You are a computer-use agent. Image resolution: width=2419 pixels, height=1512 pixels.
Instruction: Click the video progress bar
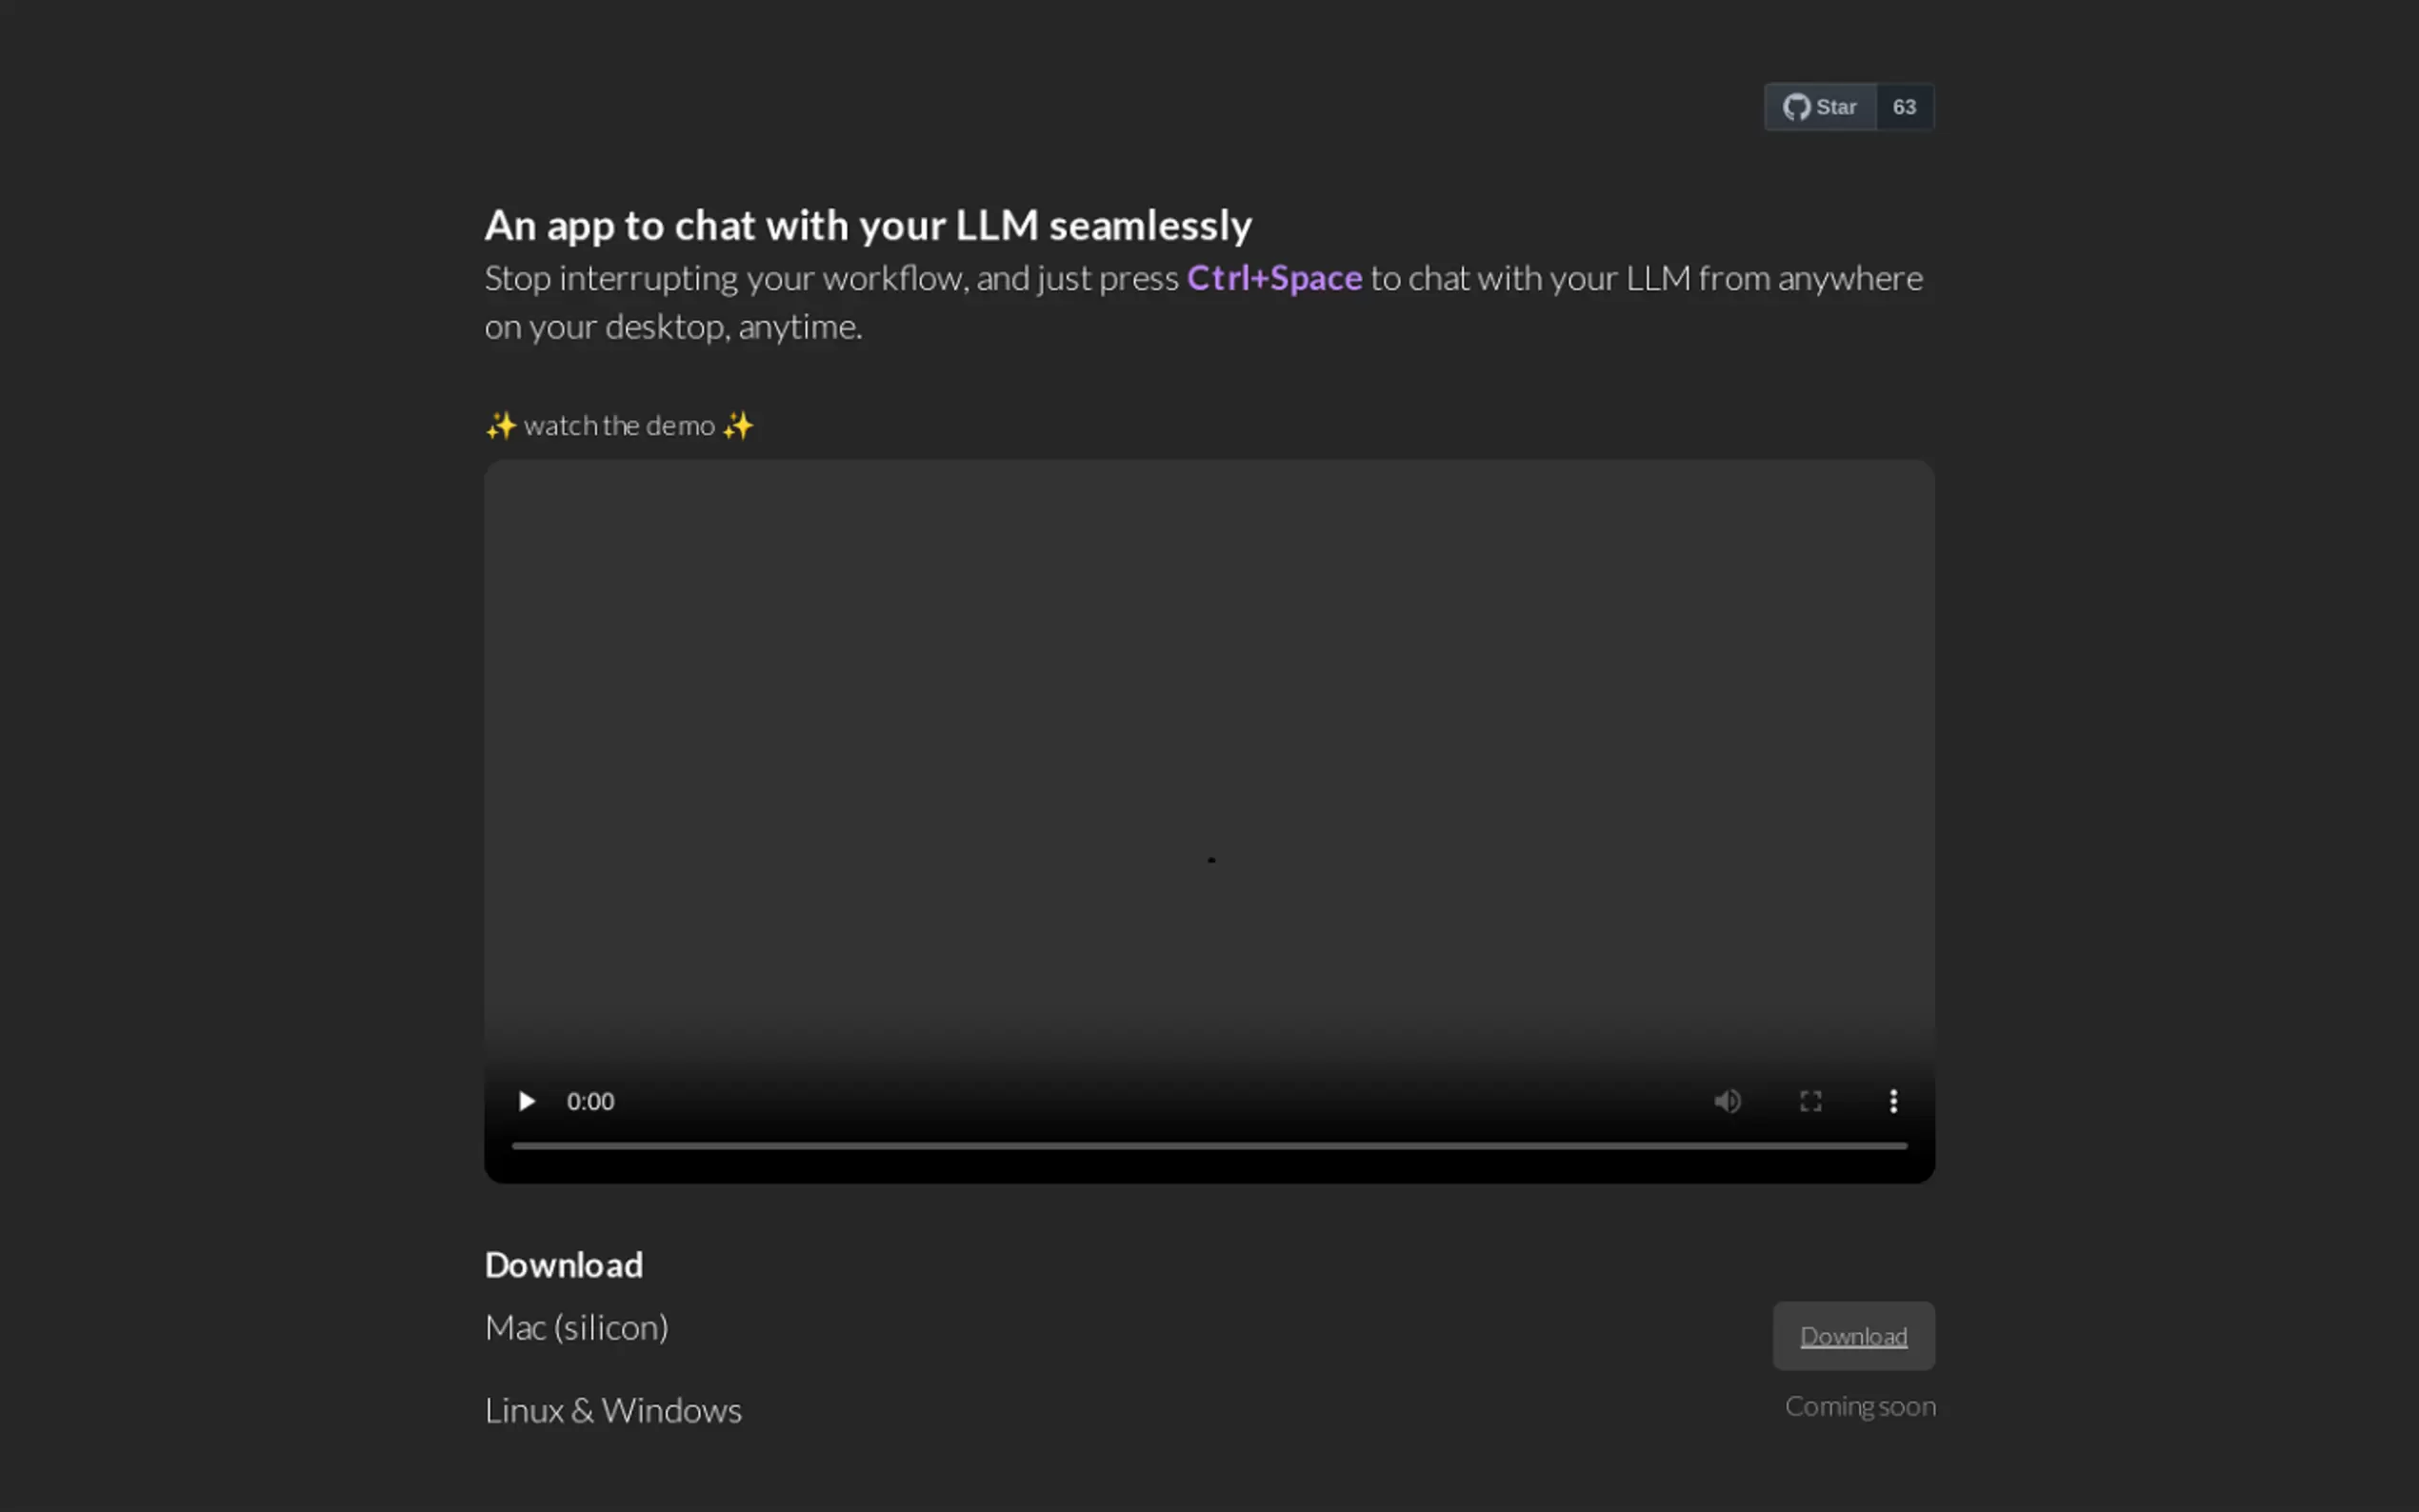pyautogui.click(x=1209, y=1146)
